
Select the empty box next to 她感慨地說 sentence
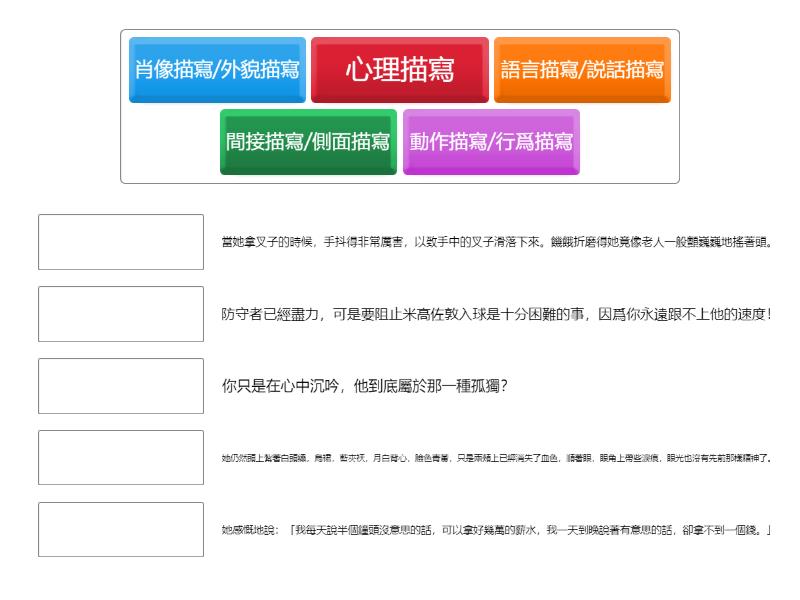(x=121, y=530)
